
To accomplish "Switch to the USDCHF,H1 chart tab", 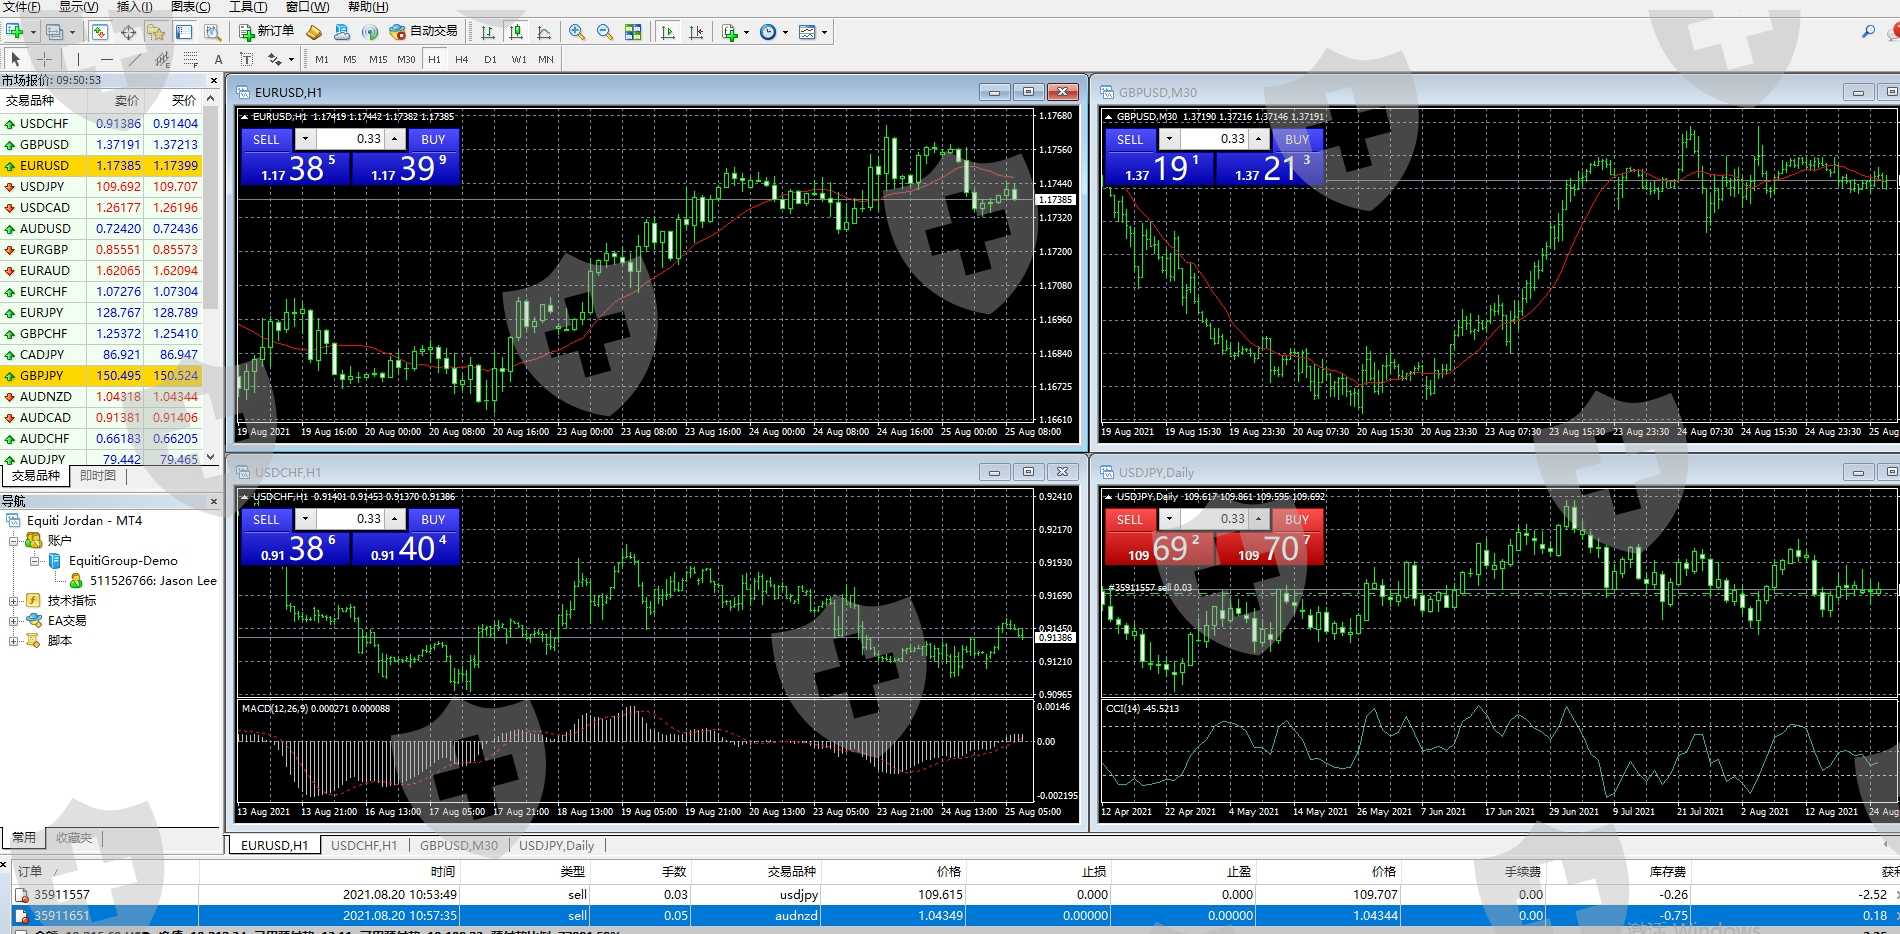I will pos(364,846).
